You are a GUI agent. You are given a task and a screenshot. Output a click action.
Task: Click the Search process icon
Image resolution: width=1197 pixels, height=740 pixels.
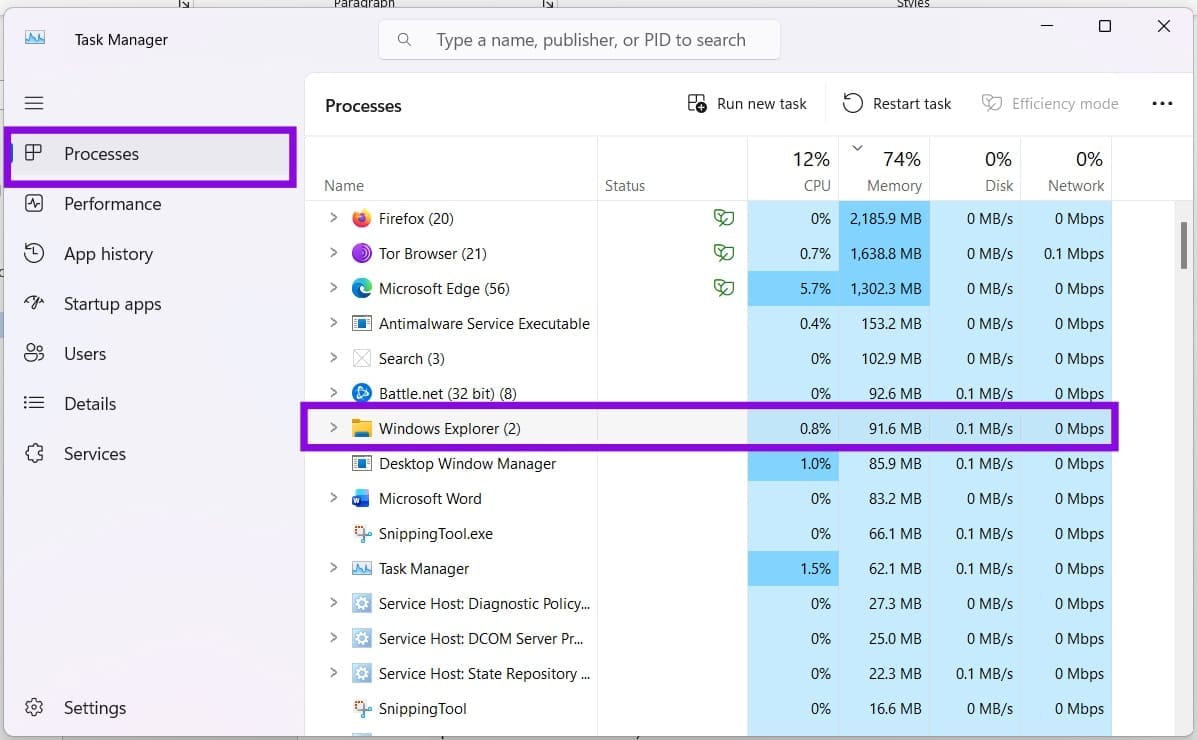(361, 359)
